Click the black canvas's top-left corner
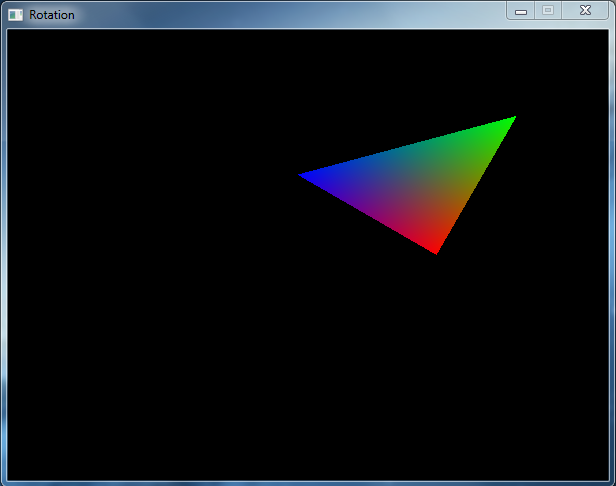 click(10, 32)
